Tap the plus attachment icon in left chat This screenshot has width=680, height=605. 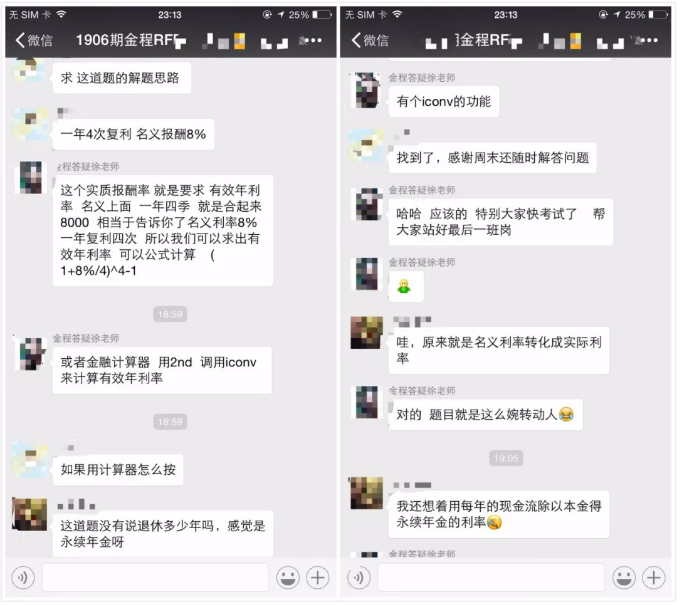(x=319, y=580)
